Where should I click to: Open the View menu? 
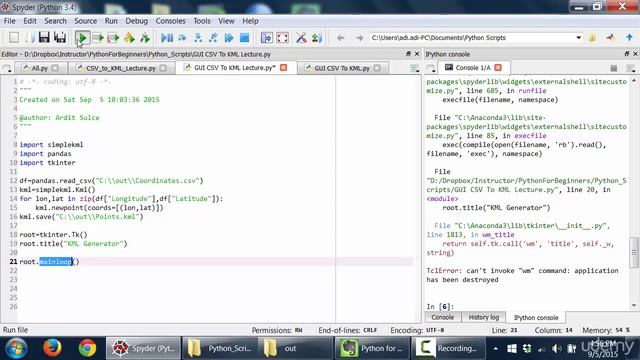click(226, 21)
